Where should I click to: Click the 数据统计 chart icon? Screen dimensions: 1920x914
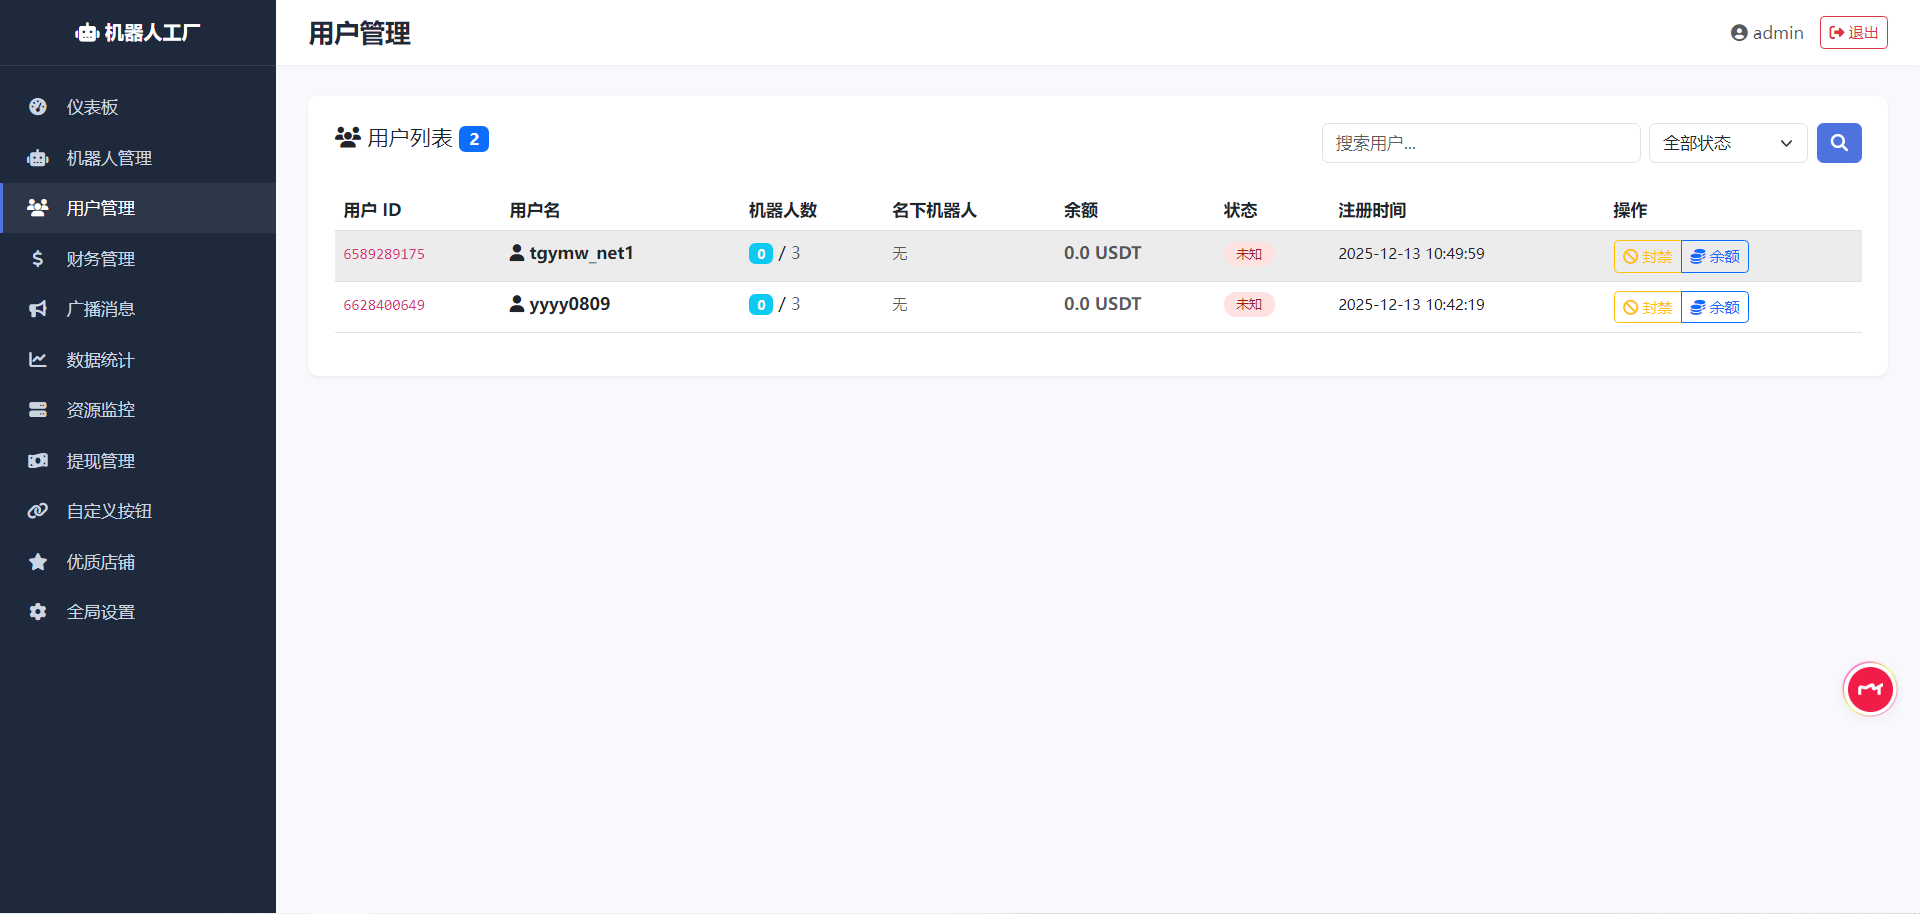[x=38, y=360]
